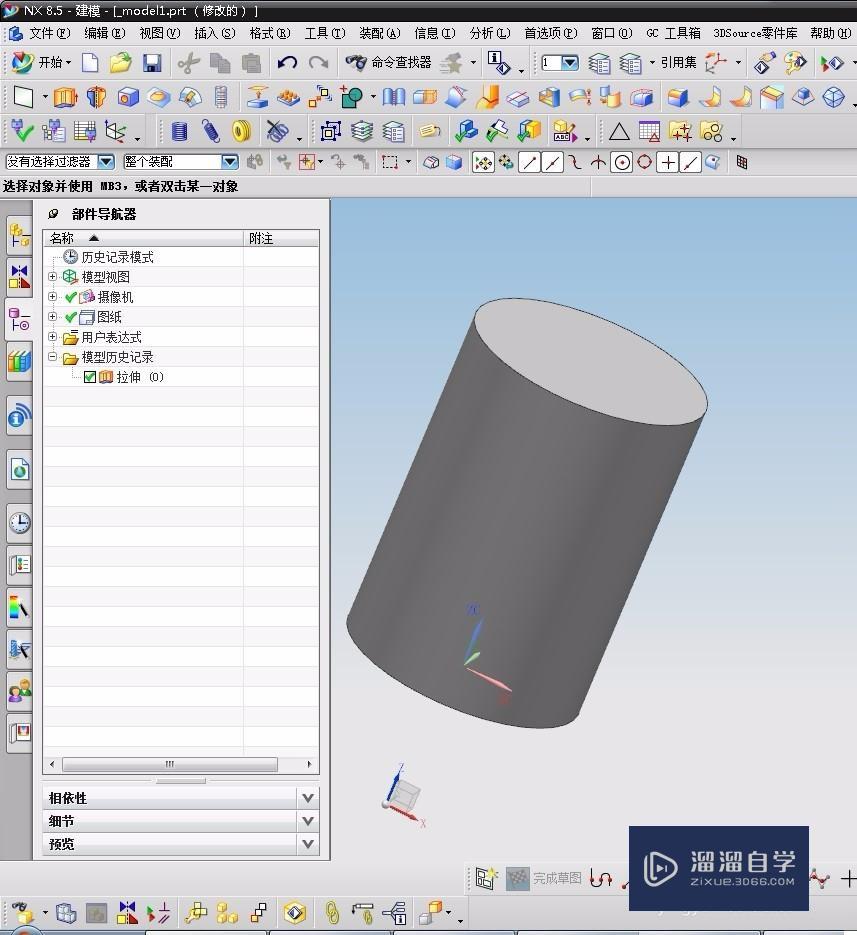The height and width of the screenshot is (935, 857).
Task: Open the Reuse Library books sidebar tab
Action: [19, 361]
